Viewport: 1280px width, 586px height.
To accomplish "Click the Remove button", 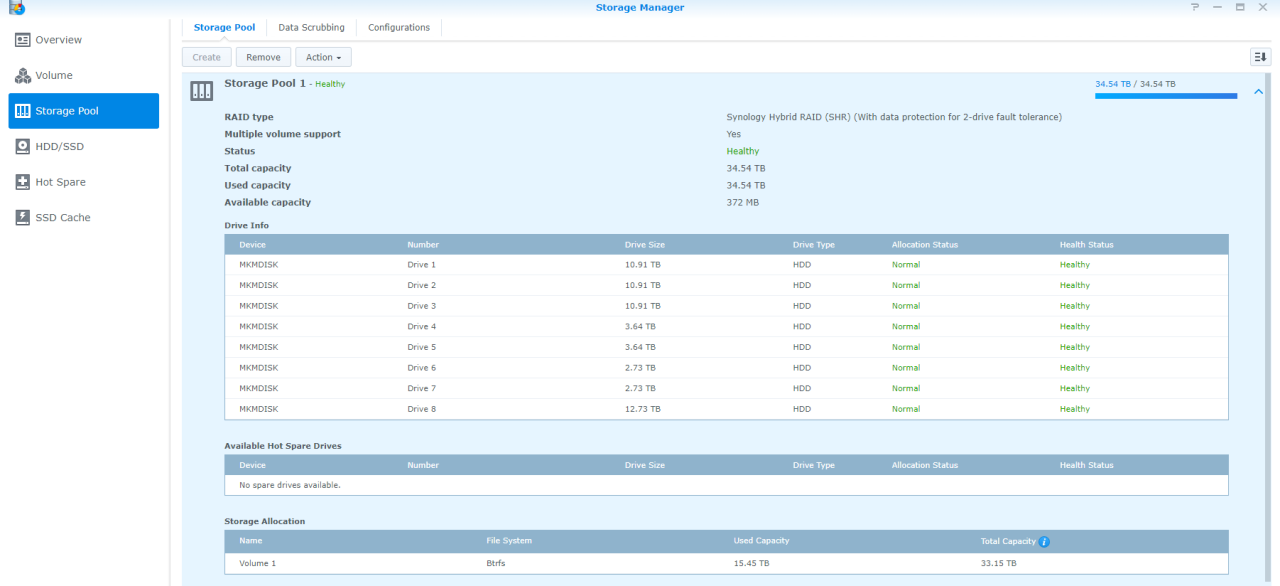I will 263,57.
